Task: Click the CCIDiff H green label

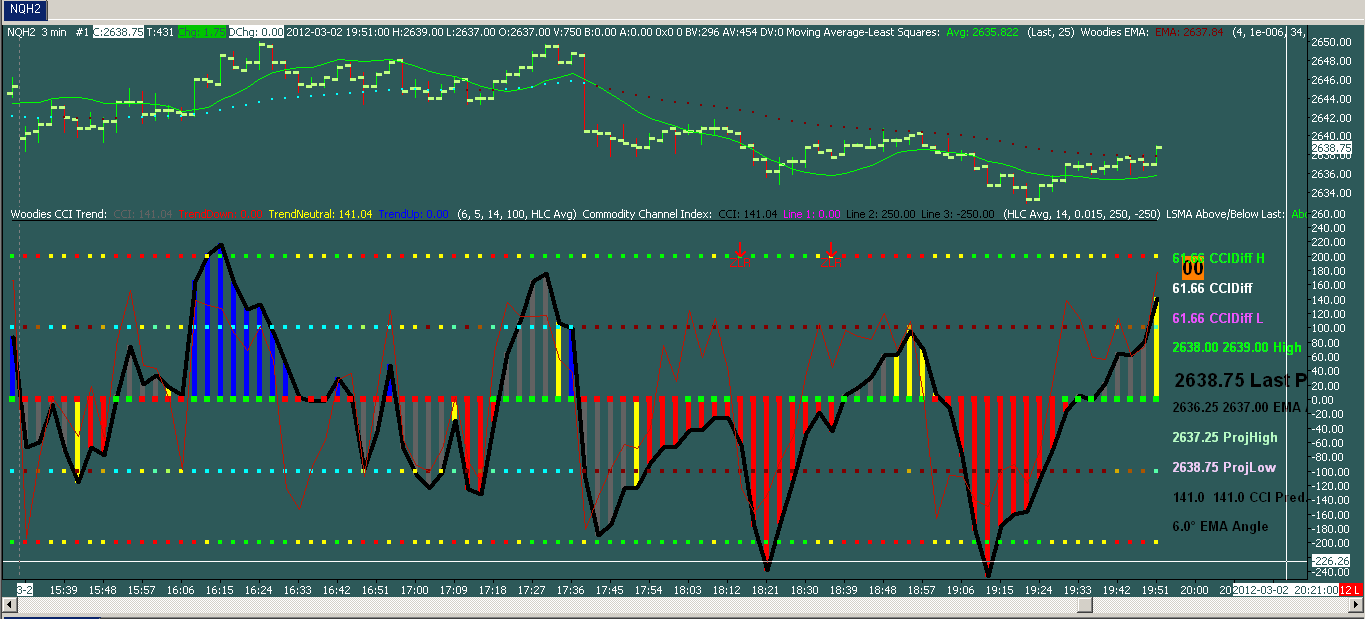Action: click(1218, 258)
